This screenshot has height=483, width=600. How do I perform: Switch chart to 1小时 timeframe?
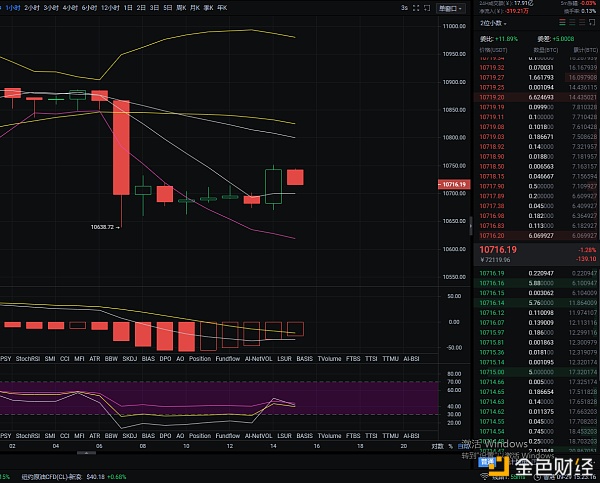click(13, 8)
